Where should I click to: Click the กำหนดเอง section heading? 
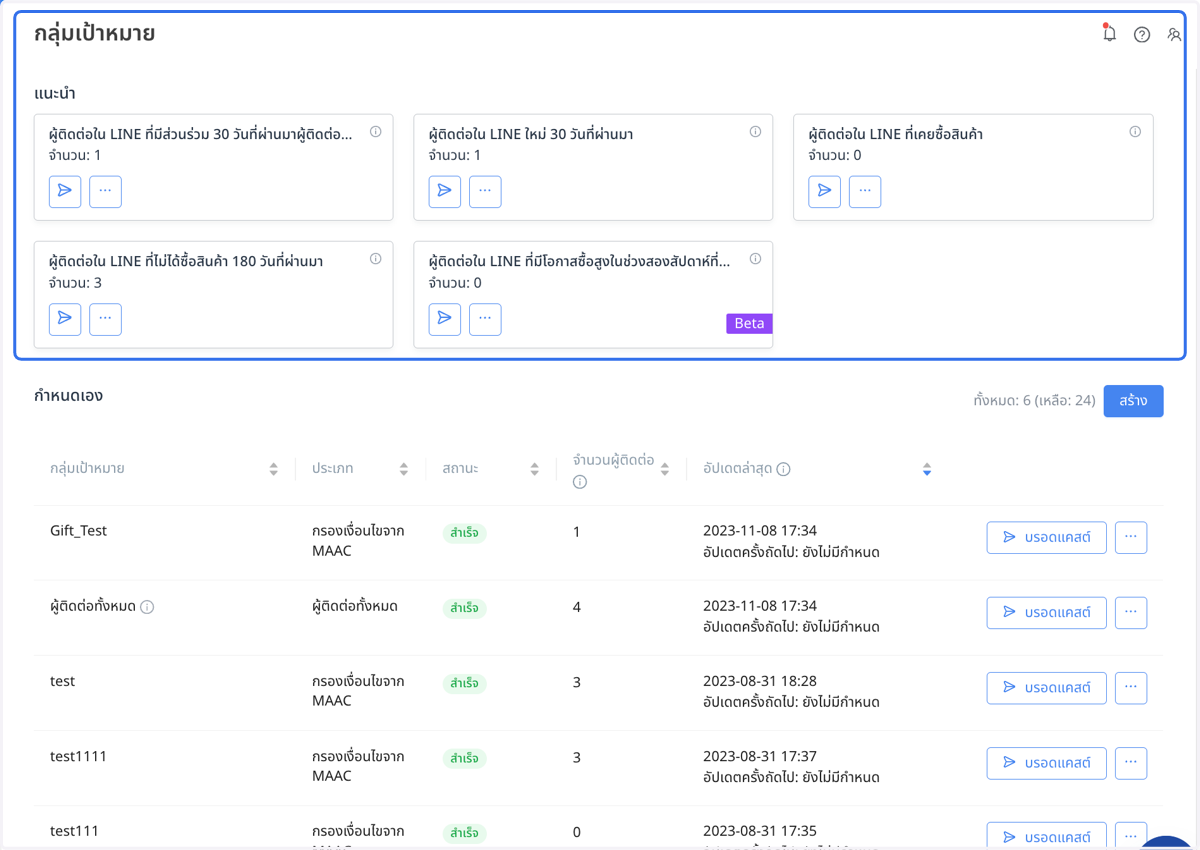pyautogui.click(x=68, y=395)
